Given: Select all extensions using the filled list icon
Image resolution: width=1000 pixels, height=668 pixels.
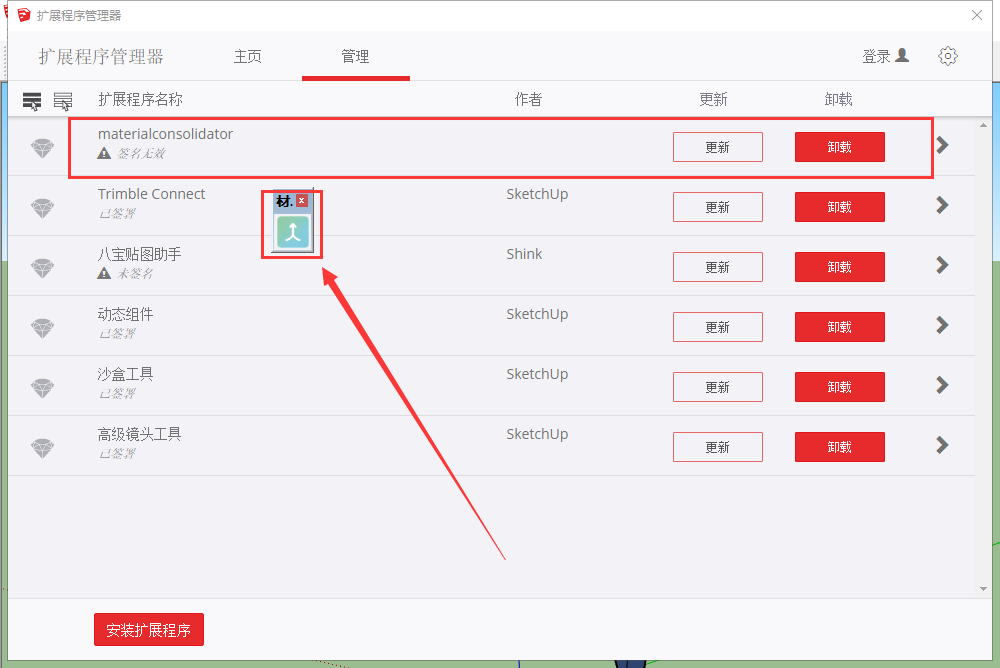Looking at the screenshot, I should (32, 101).
